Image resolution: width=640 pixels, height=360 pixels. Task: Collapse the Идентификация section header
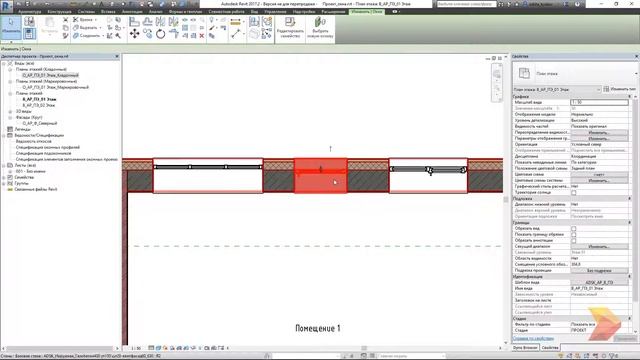[x=630, y=276]
